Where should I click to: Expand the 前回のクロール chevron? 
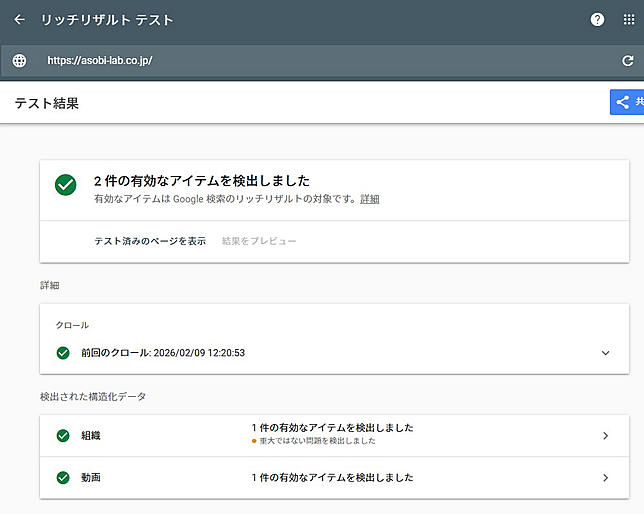pyautogui.click(x=605, y=353)
